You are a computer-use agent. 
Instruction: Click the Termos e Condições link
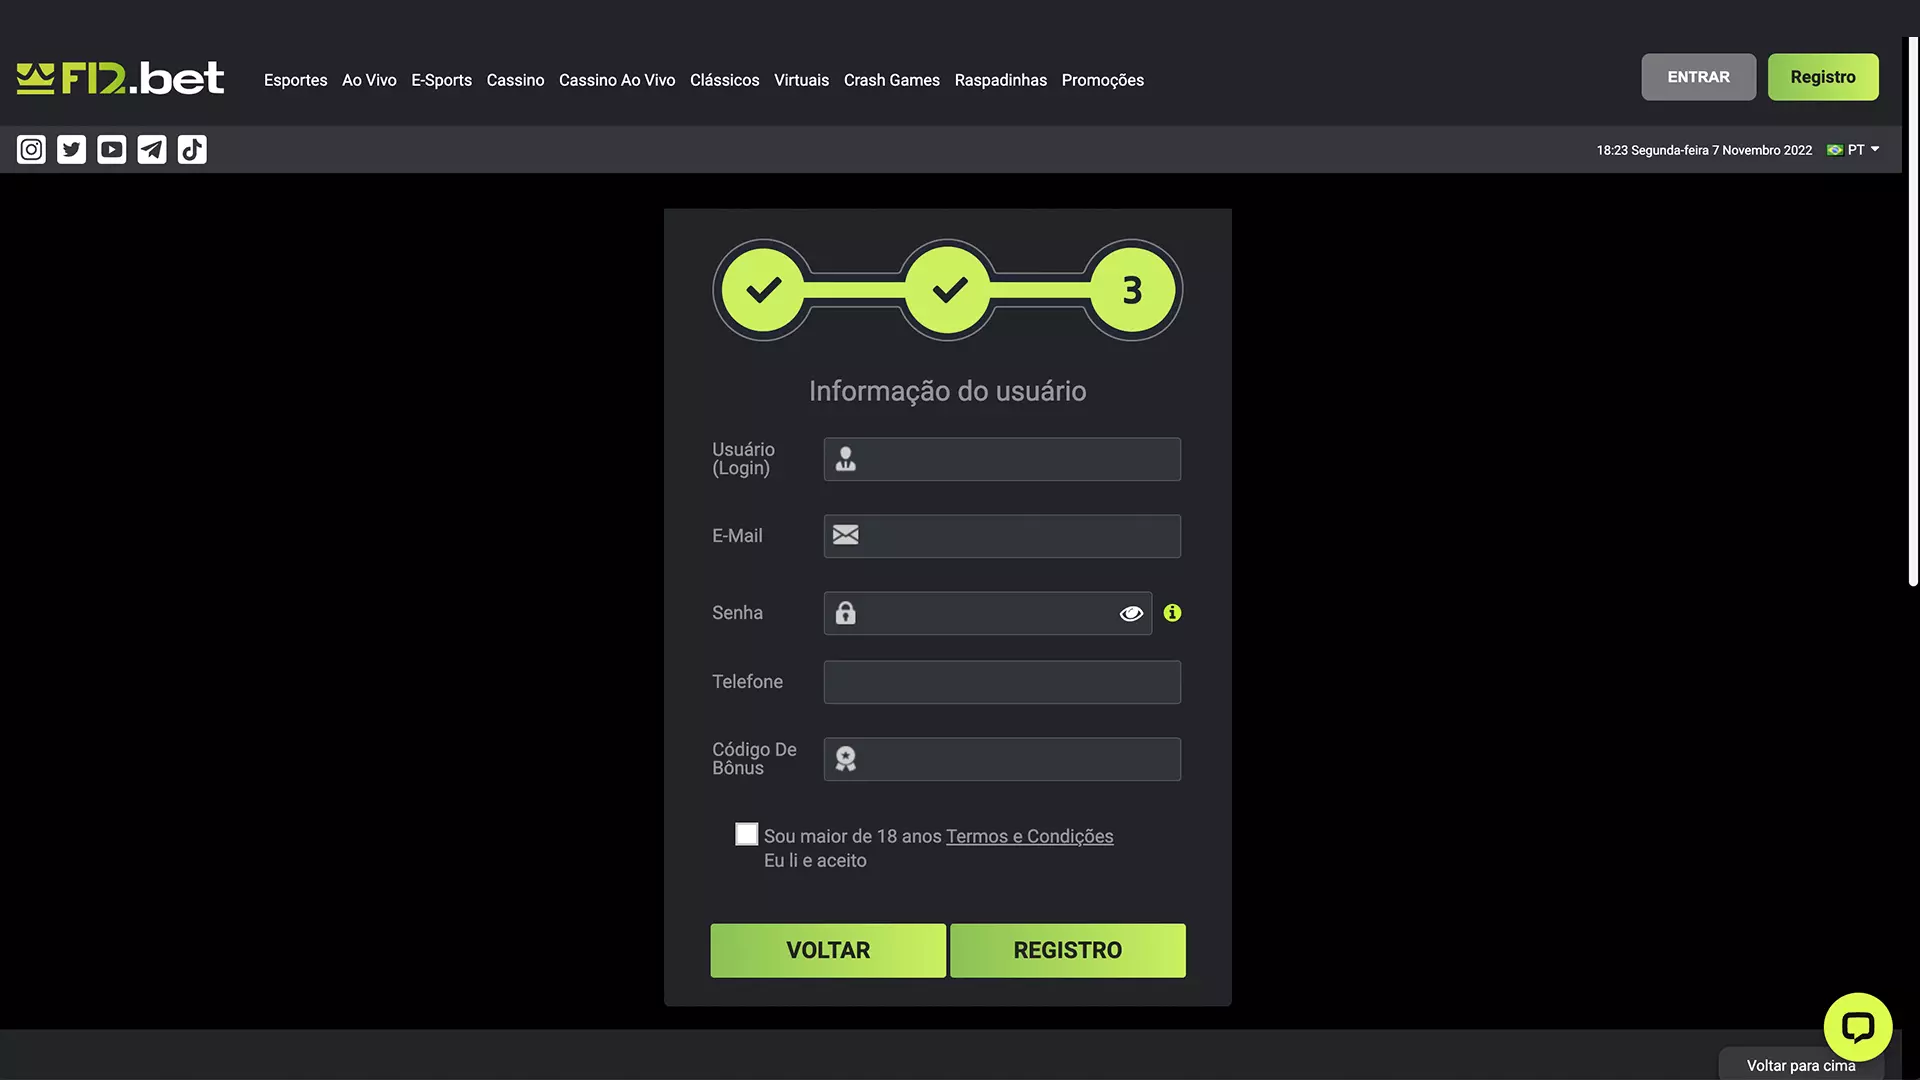(1030, 835)
